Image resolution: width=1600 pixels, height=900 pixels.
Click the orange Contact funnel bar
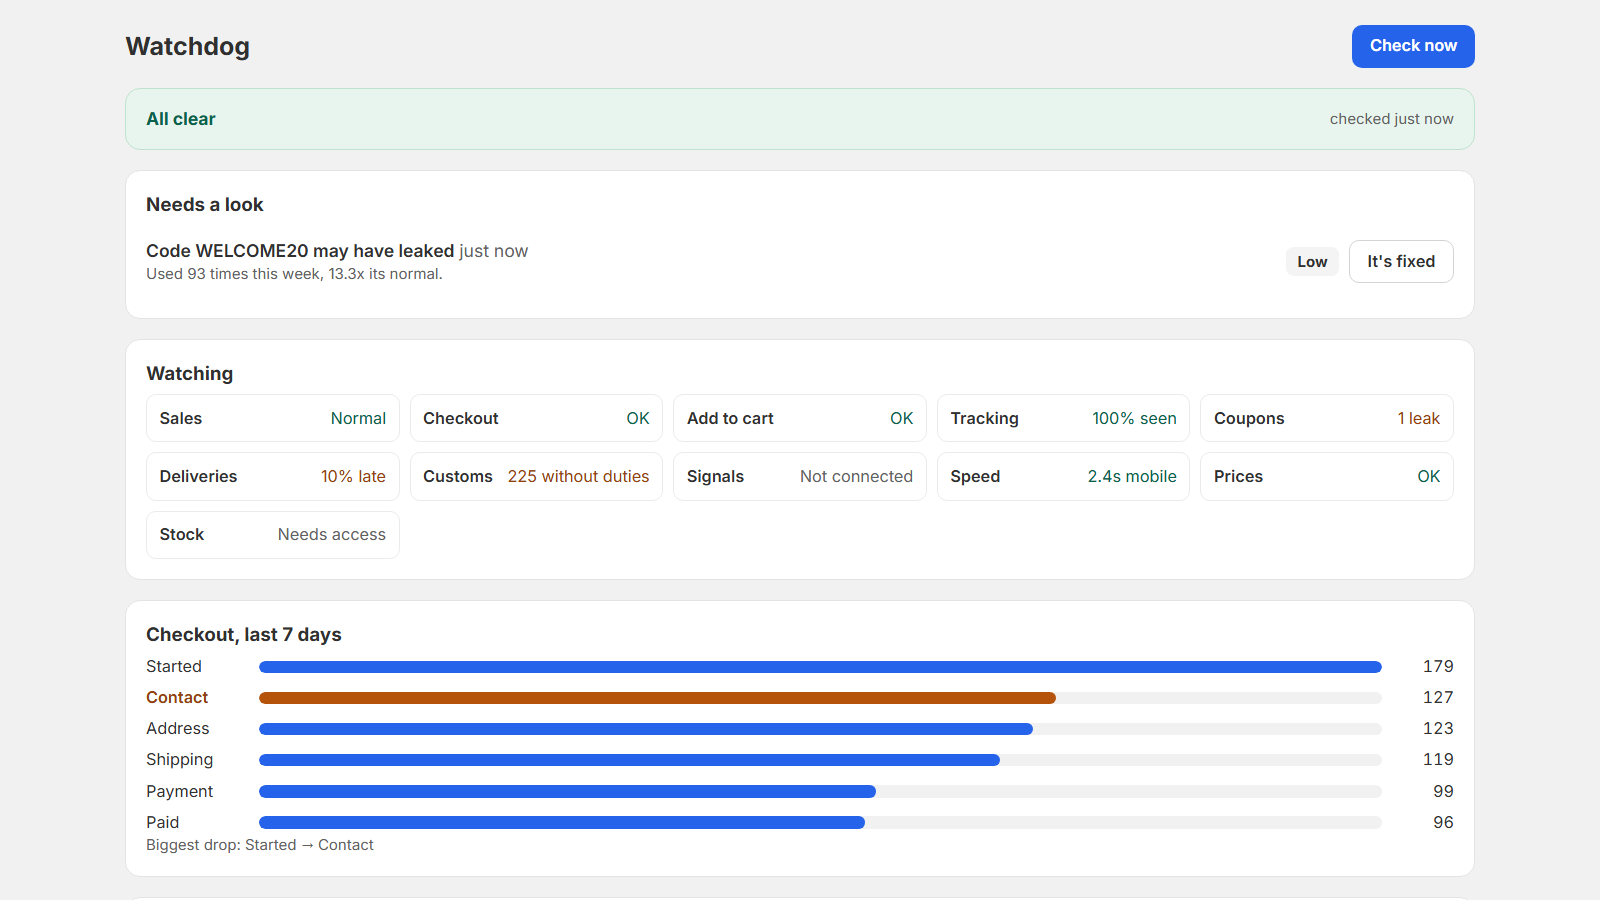pyautogui.click(x=657, y=698)
